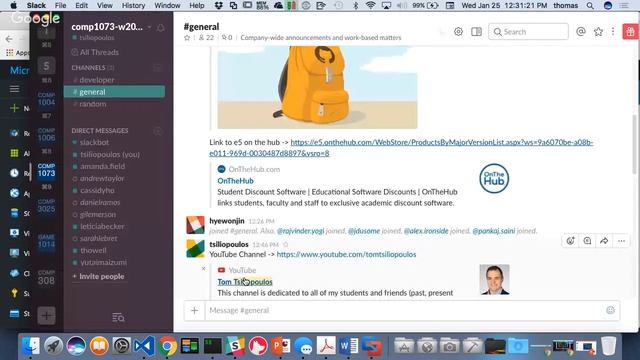The width and height of the screenshot is (640, 360).
Task: Open channel settings gear icon
Action: point(458,31)
